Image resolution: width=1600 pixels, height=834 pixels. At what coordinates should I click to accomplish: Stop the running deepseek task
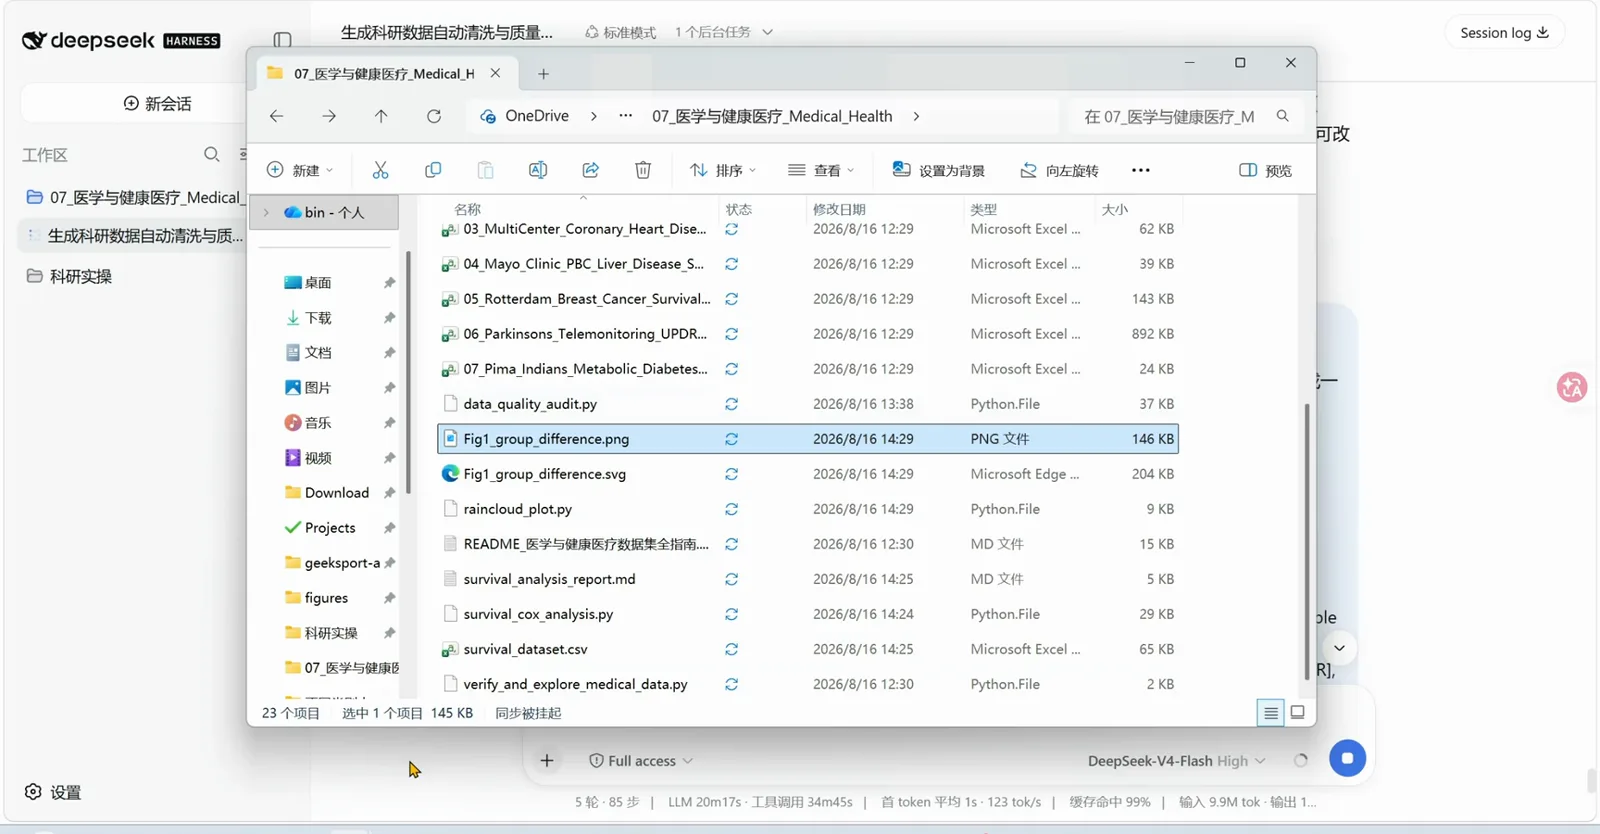[1347, 758]
